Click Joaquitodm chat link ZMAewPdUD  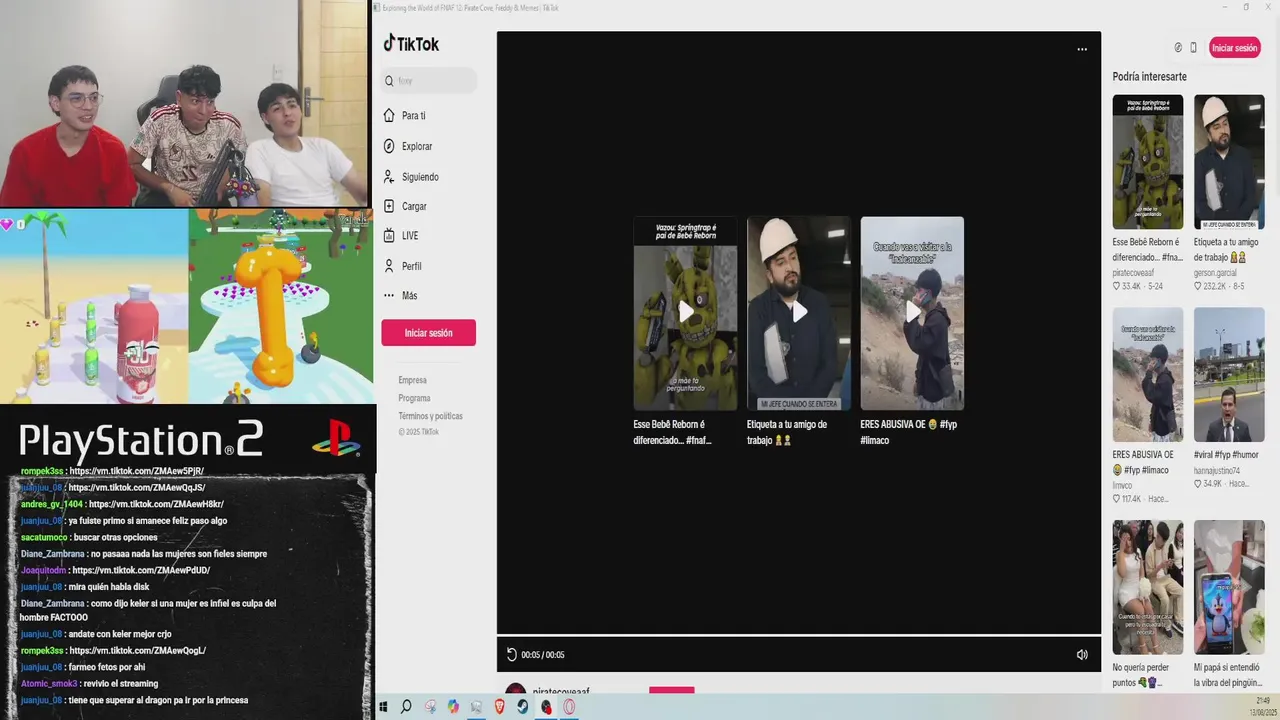tap(141, 570)
